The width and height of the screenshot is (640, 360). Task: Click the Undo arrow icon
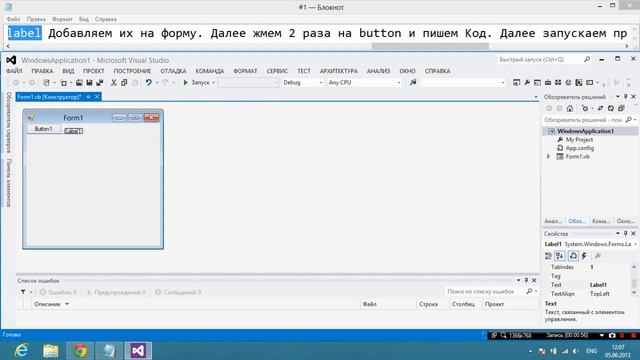coord(149,82)
